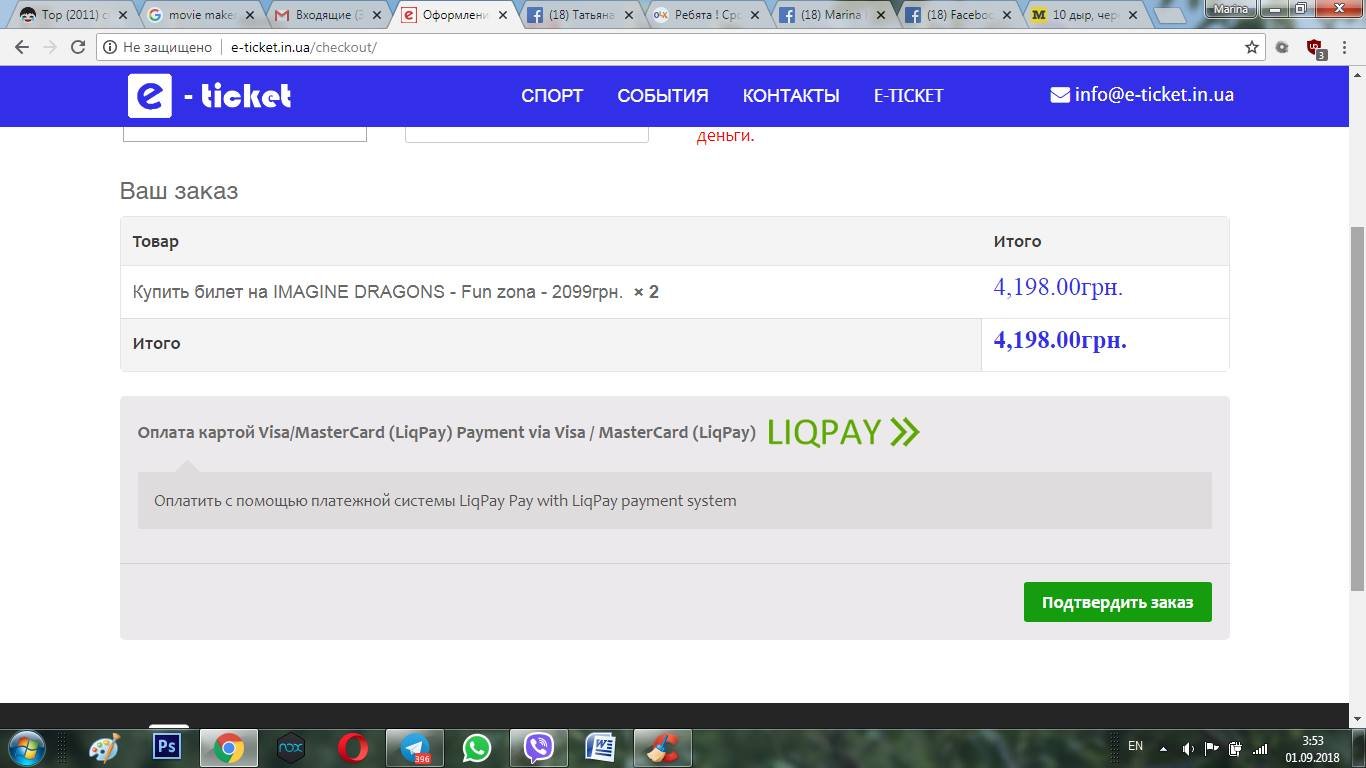
Task: Click the info@e-ticket.in.ua email link
Action: pyautogui.click(x=1142, y=95)
